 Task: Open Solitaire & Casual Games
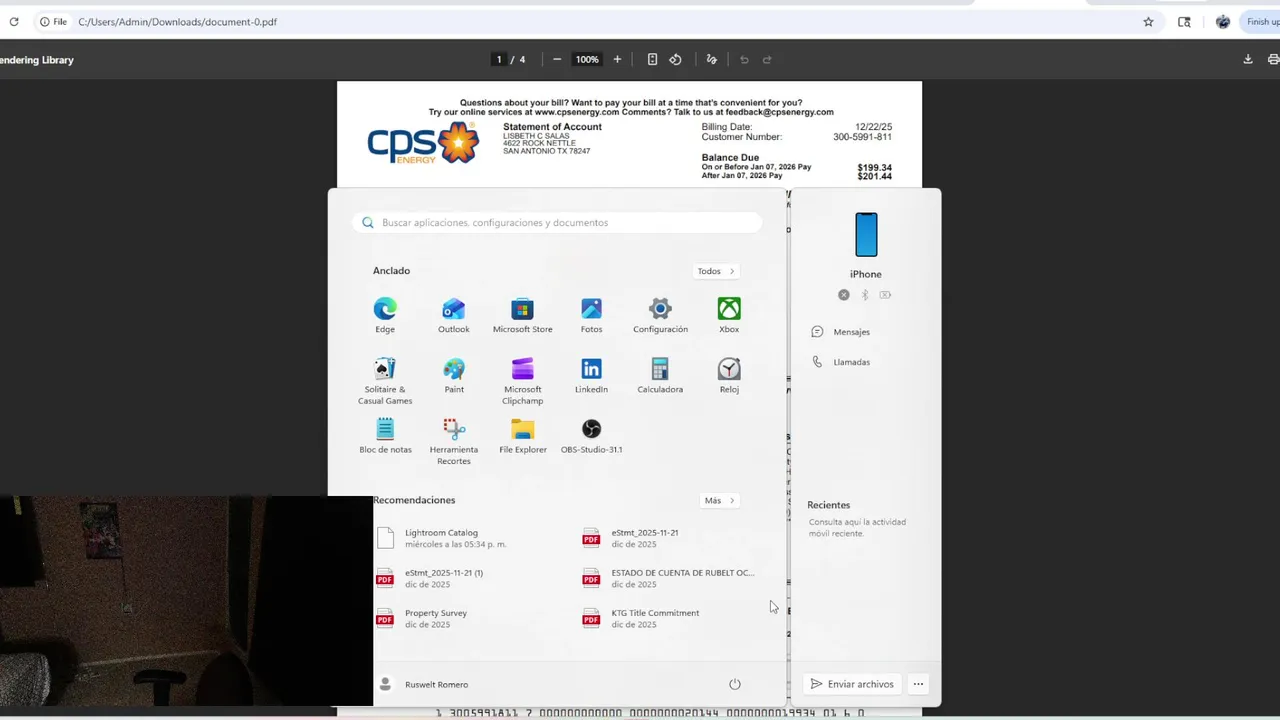385,381
